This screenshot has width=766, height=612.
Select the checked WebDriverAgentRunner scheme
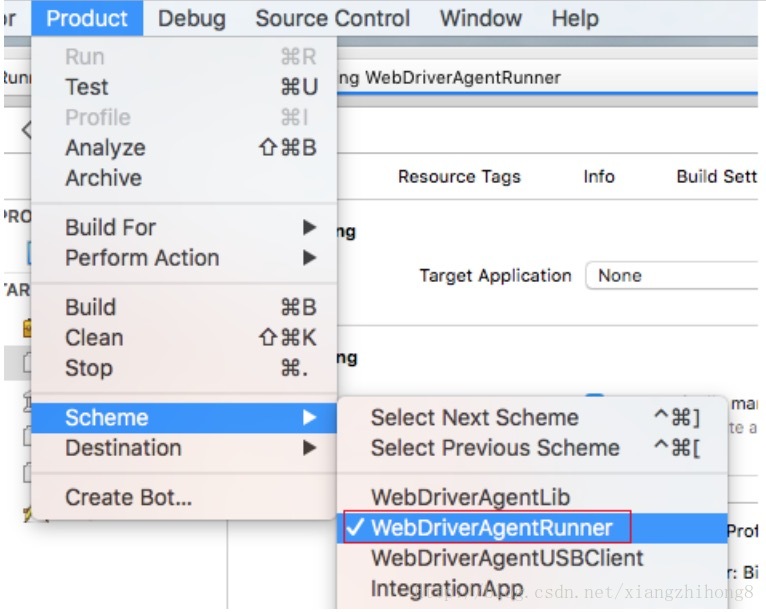[490, 528]
